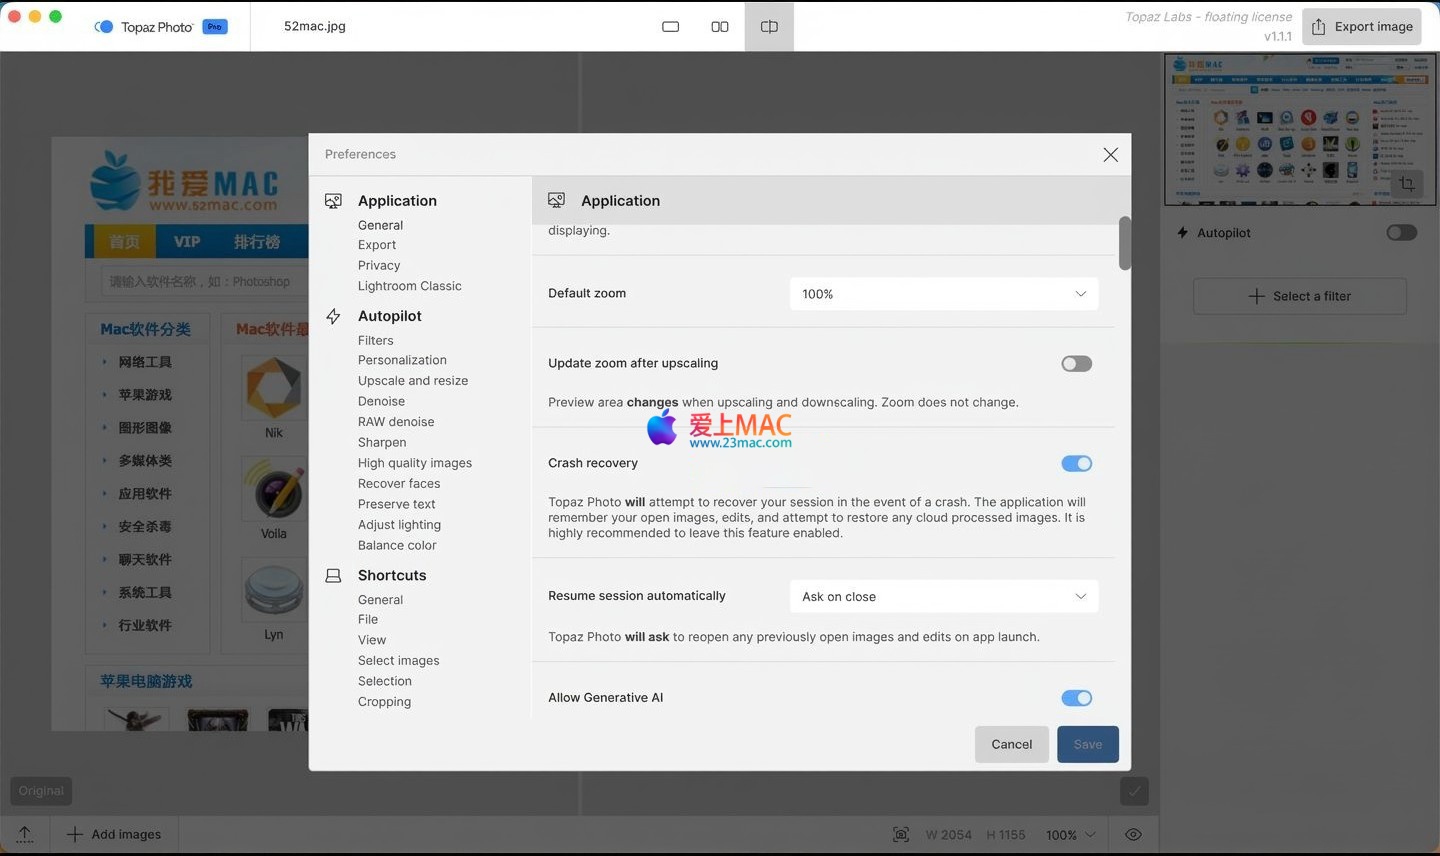Screen dimensions: 1440x856
Task: Click the crop tool icon on thumbnail
Action: coord(1407,184)
